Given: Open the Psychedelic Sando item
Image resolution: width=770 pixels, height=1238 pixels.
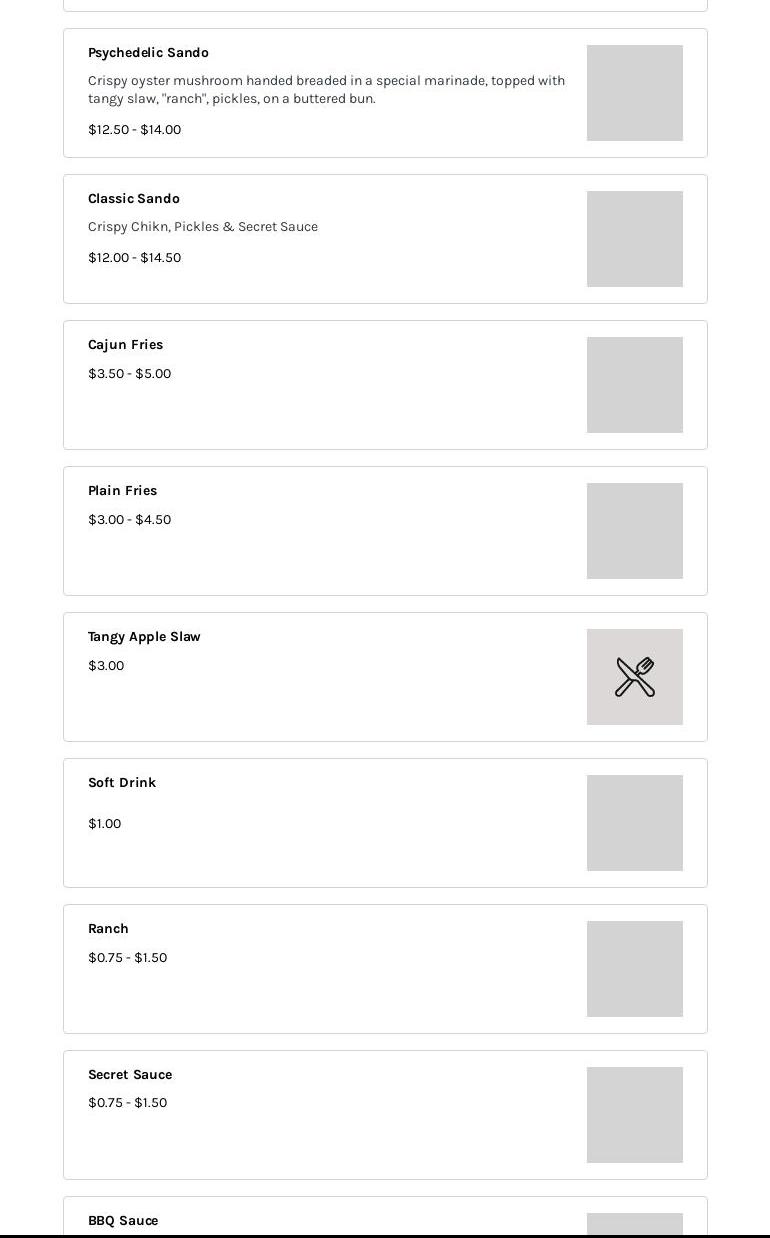Looking at the screenshot, I should point(148,53).
